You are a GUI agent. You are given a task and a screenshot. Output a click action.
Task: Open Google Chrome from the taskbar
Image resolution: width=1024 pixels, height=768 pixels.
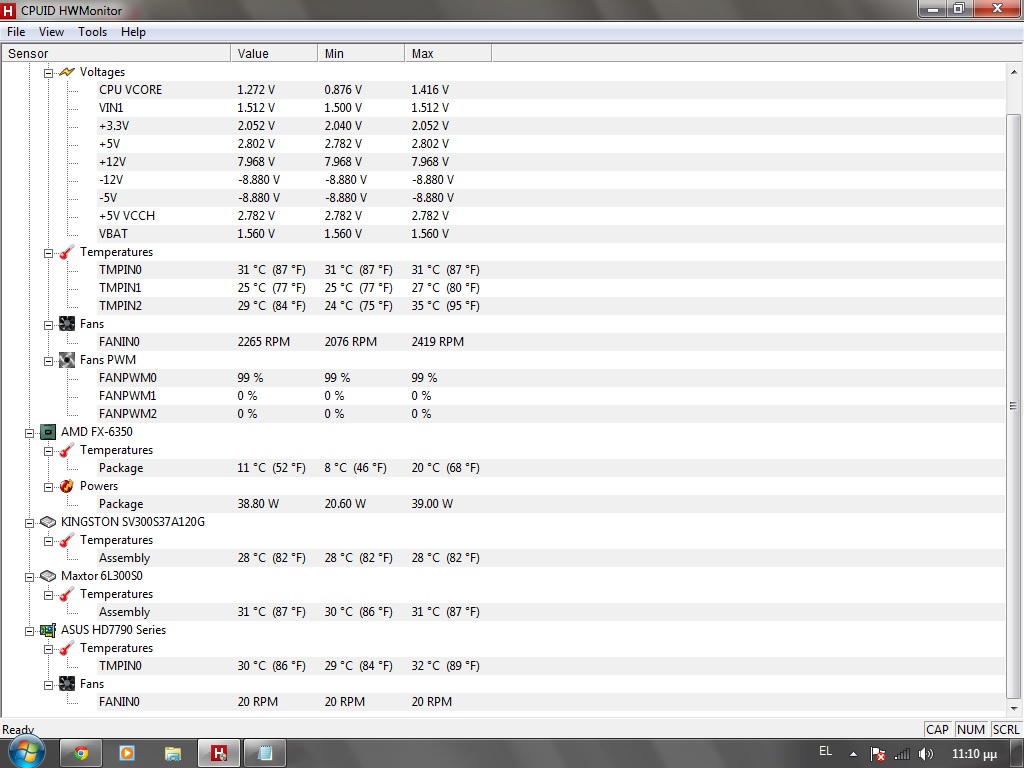[82, 753]
